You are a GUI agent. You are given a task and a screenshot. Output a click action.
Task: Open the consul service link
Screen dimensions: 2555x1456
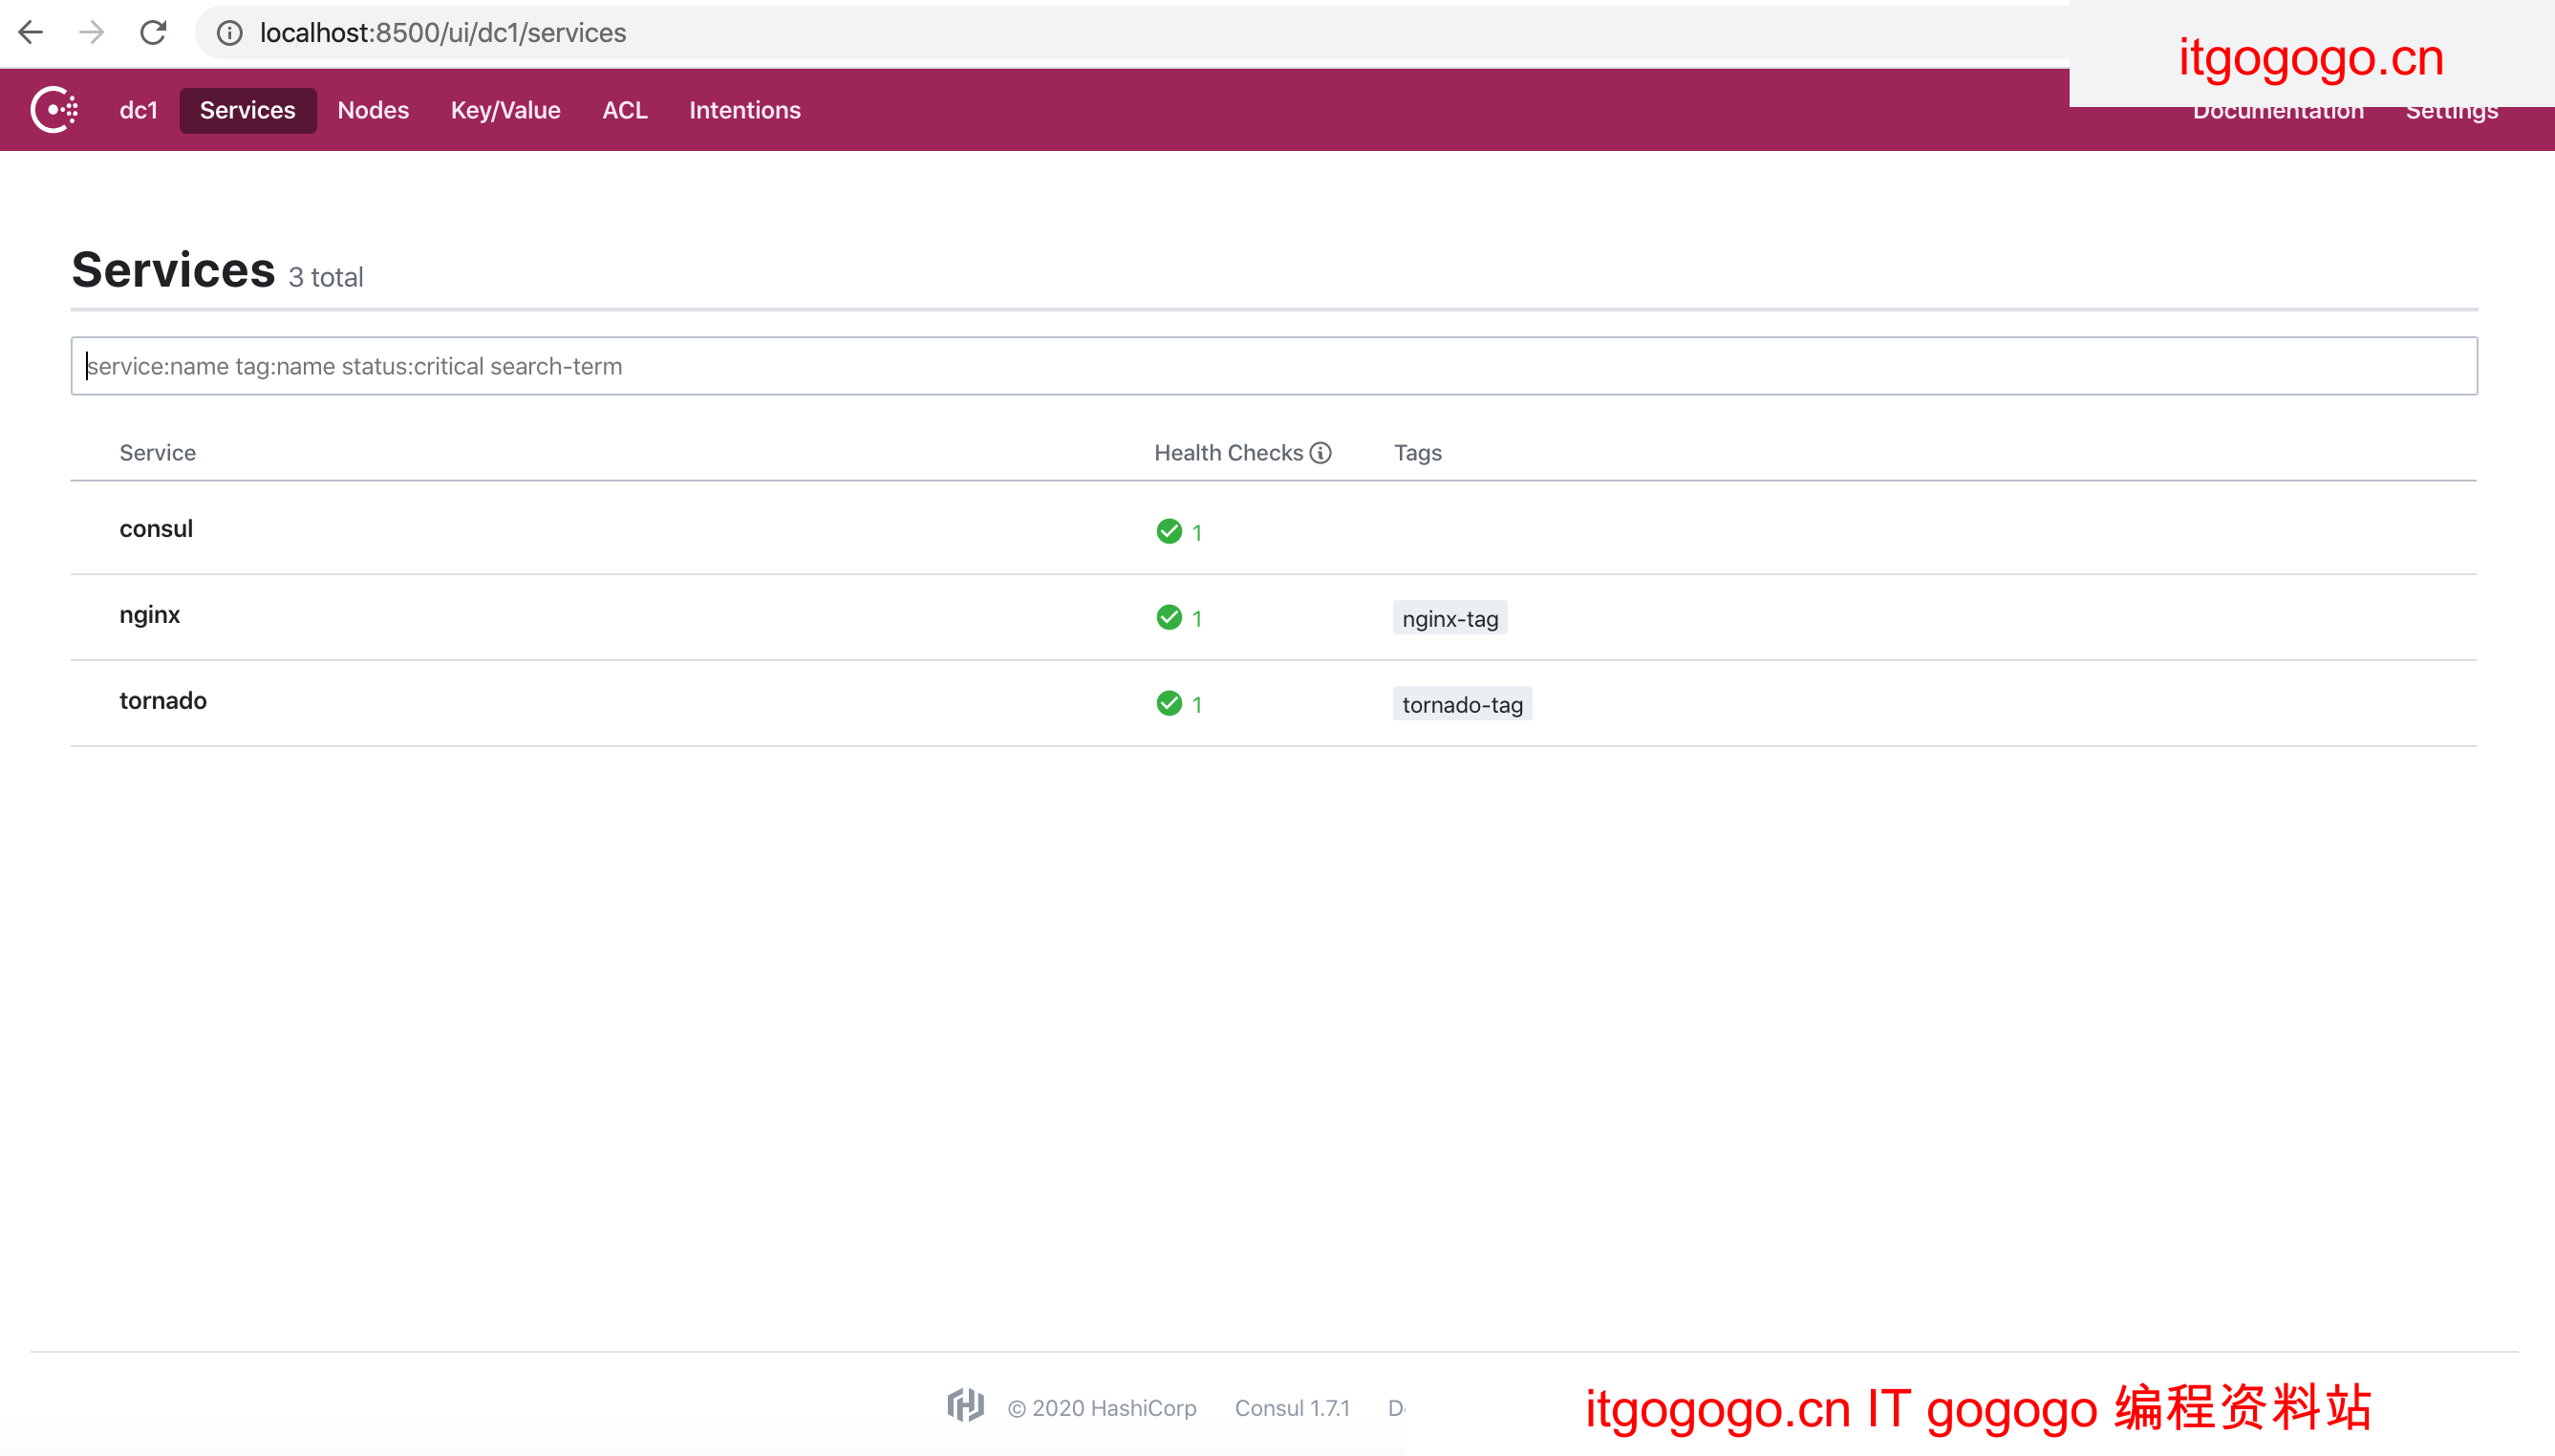click(156, 528)
